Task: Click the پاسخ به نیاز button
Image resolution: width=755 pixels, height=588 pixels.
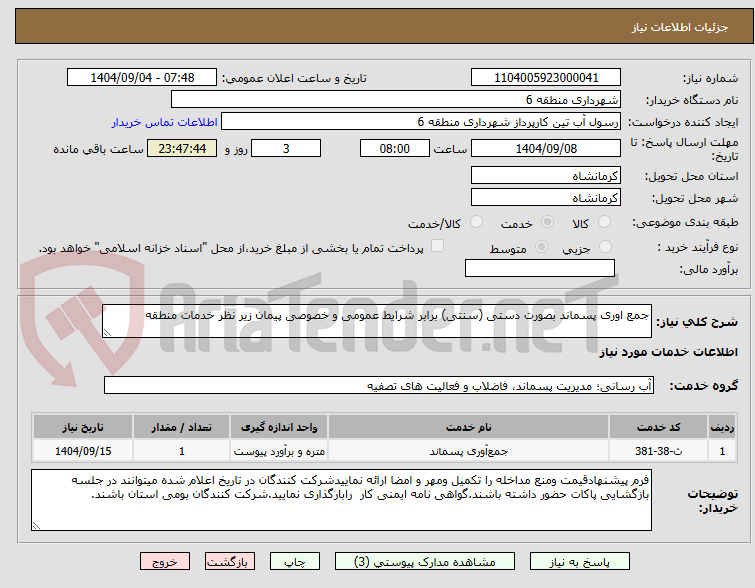Action: tap(580, 562)
